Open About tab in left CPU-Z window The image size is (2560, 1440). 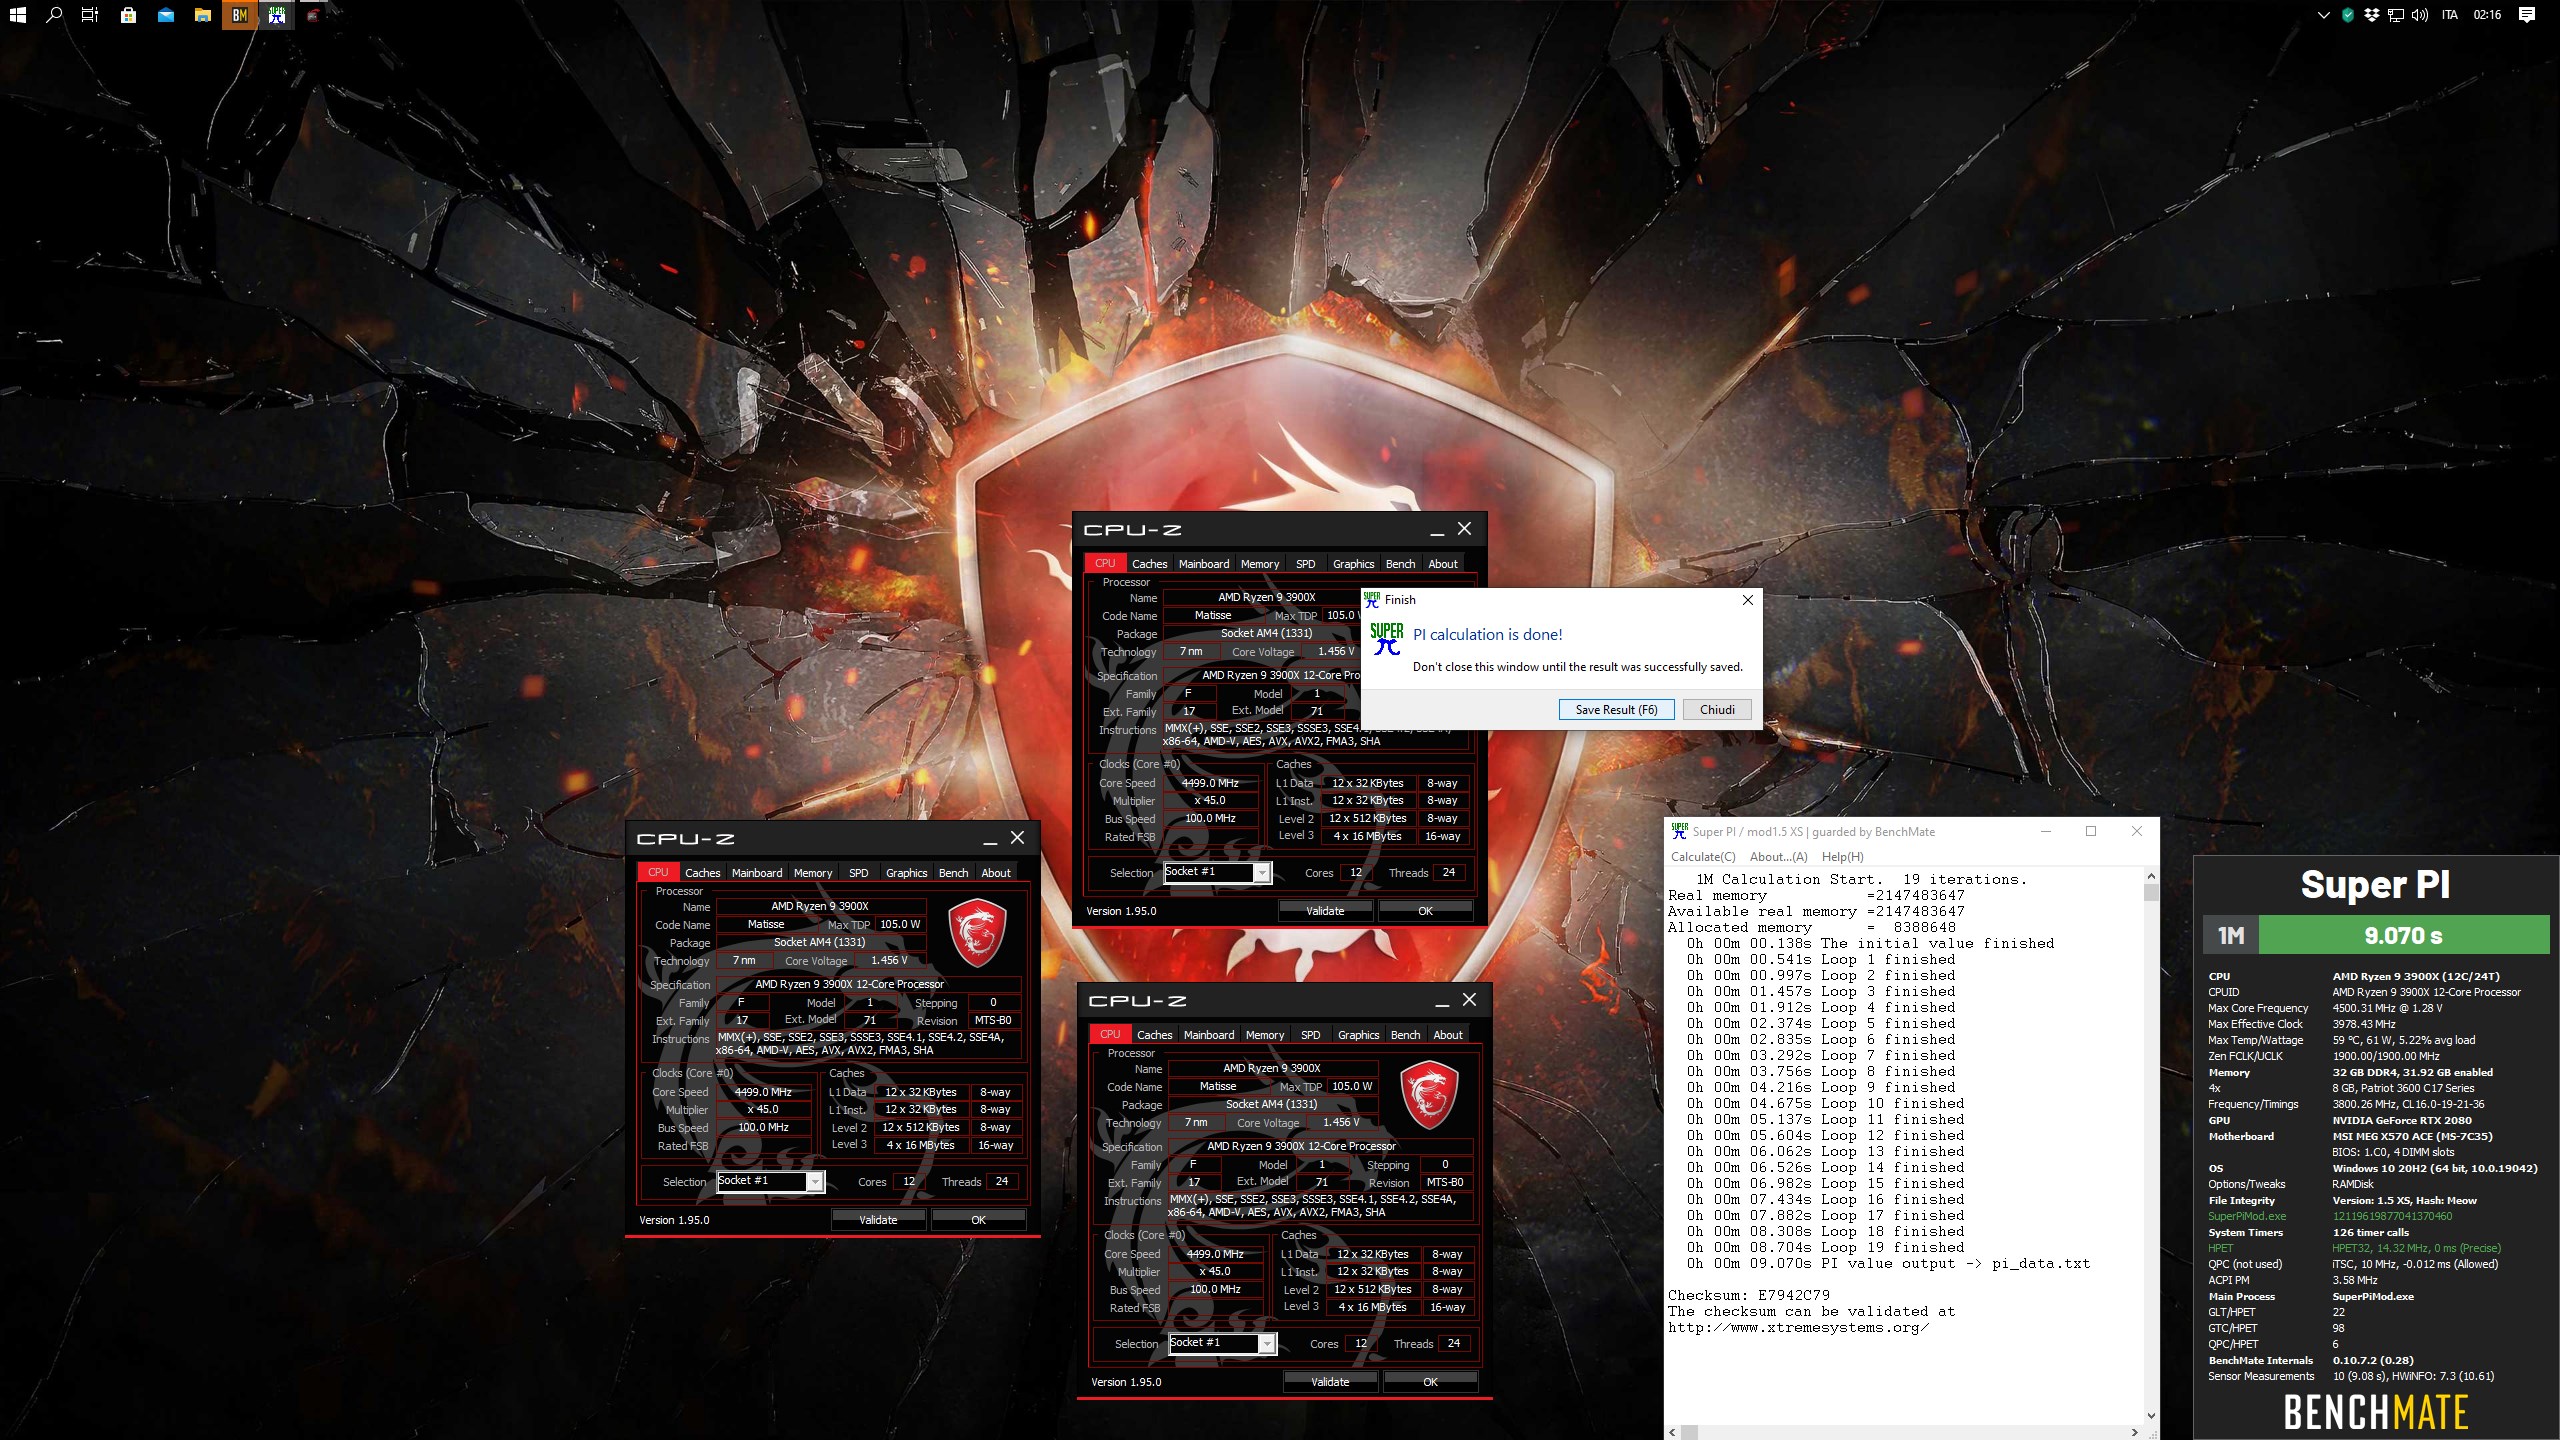(x=995, y=873)
